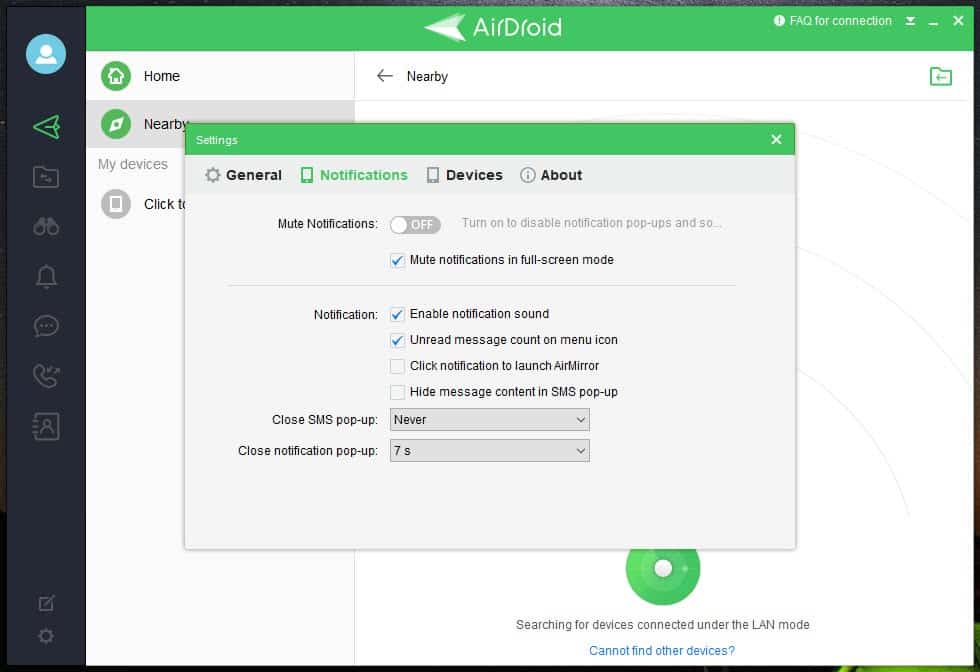980x672 pixels.
Task: Open the Messages chat bubble icon
Action: [46, 326]
